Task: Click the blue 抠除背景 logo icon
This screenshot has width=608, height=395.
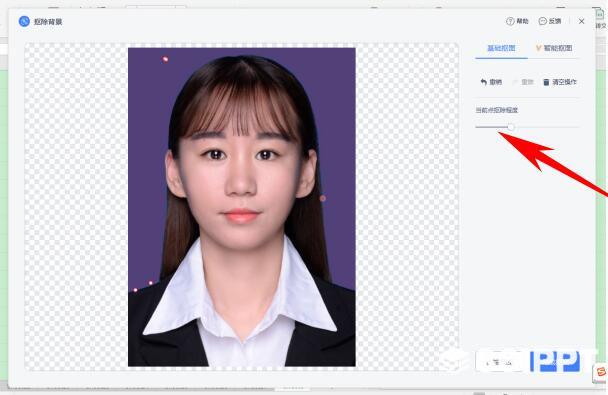Action: coord(24,21)
